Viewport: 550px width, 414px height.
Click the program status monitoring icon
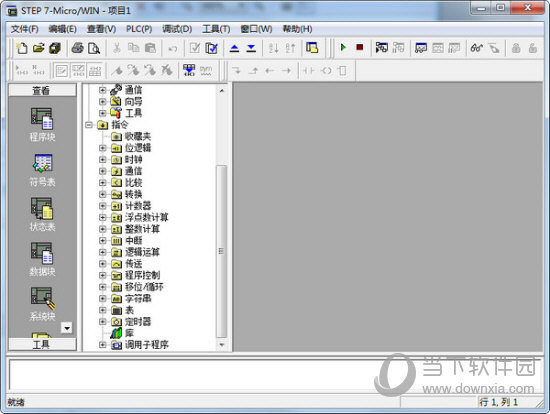[x=382, y=47]
